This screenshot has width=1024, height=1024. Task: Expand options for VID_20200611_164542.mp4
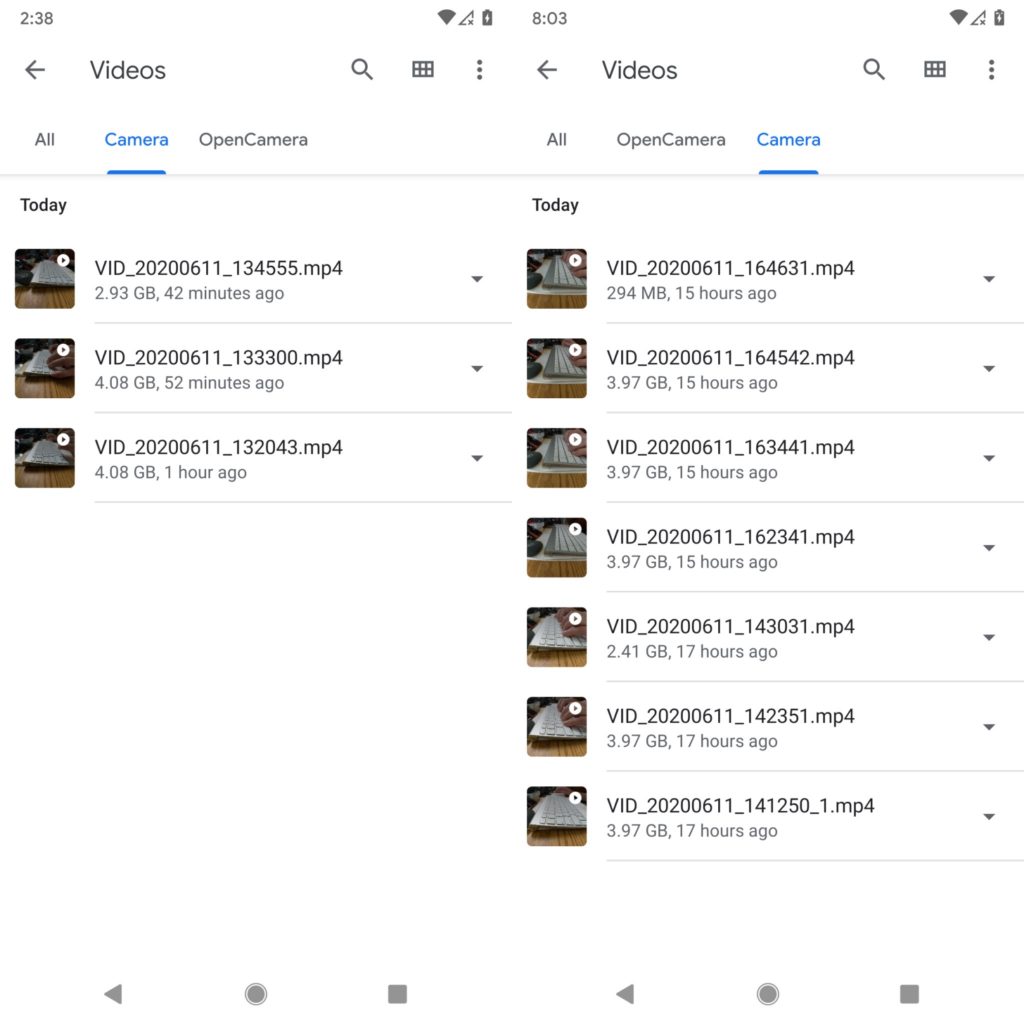point(989,368)
